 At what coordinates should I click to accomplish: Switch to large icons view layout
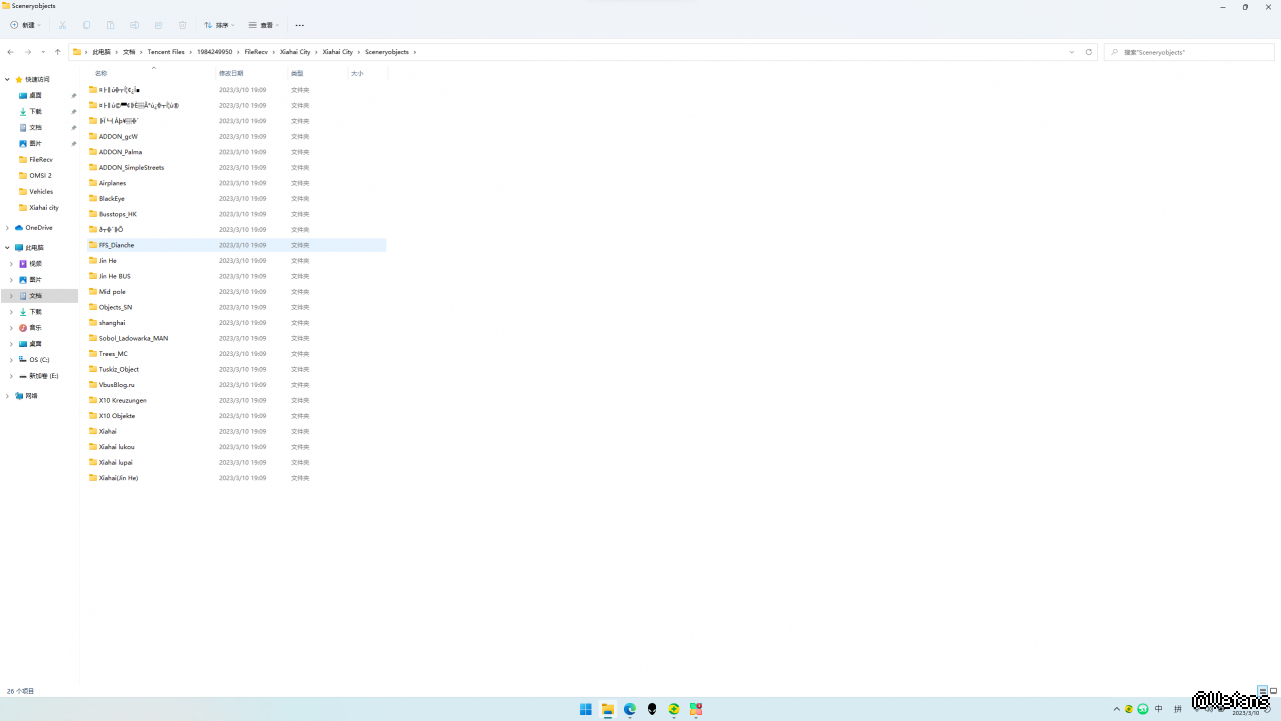[1273, 691]
